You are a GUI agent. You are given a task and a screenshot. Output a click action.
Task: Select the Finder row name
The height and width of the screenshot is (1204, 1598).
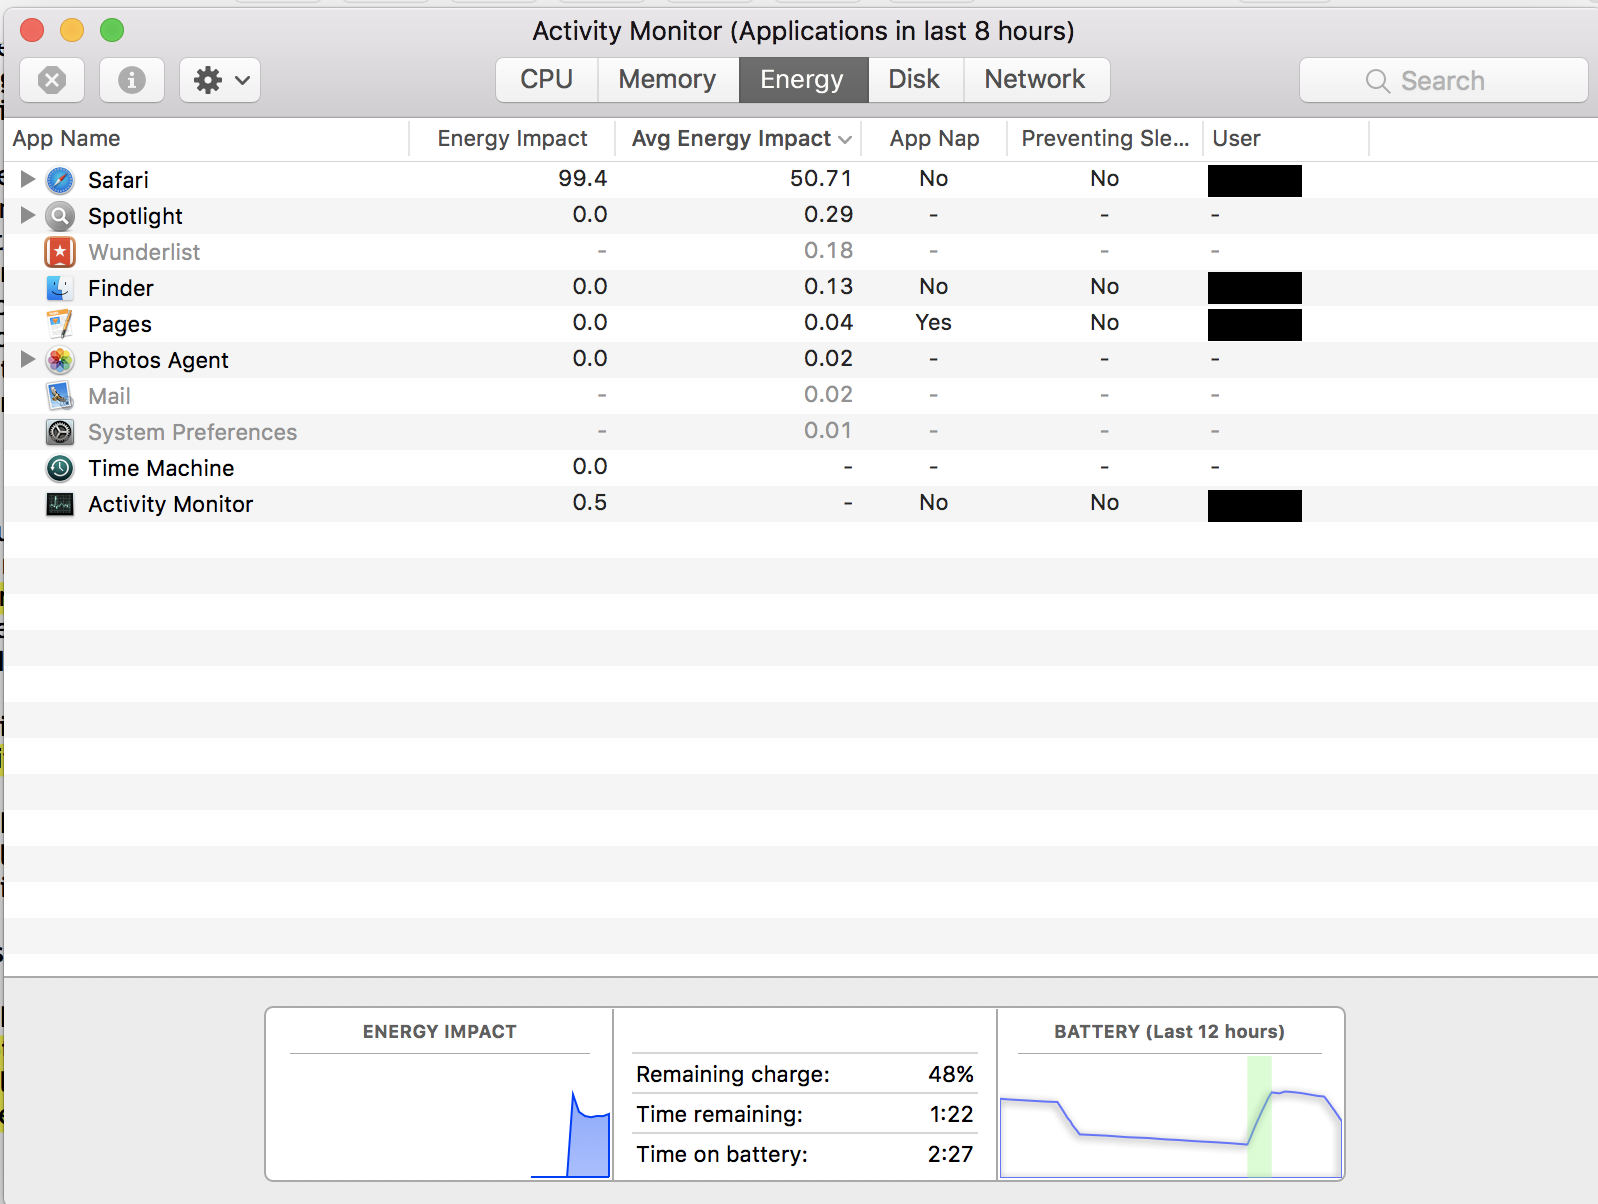pos(121,288)
